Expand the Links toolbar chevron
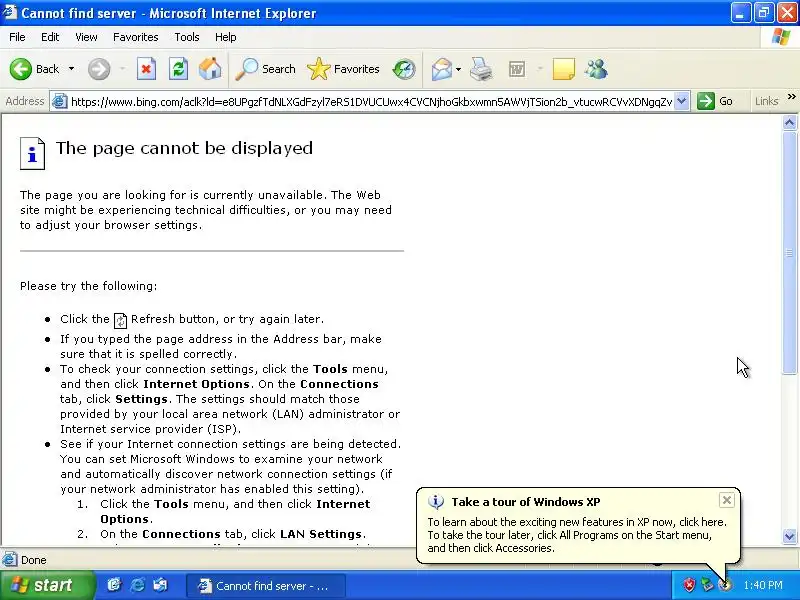The height and width of the screenshot is (600, 800). point(791,96)
